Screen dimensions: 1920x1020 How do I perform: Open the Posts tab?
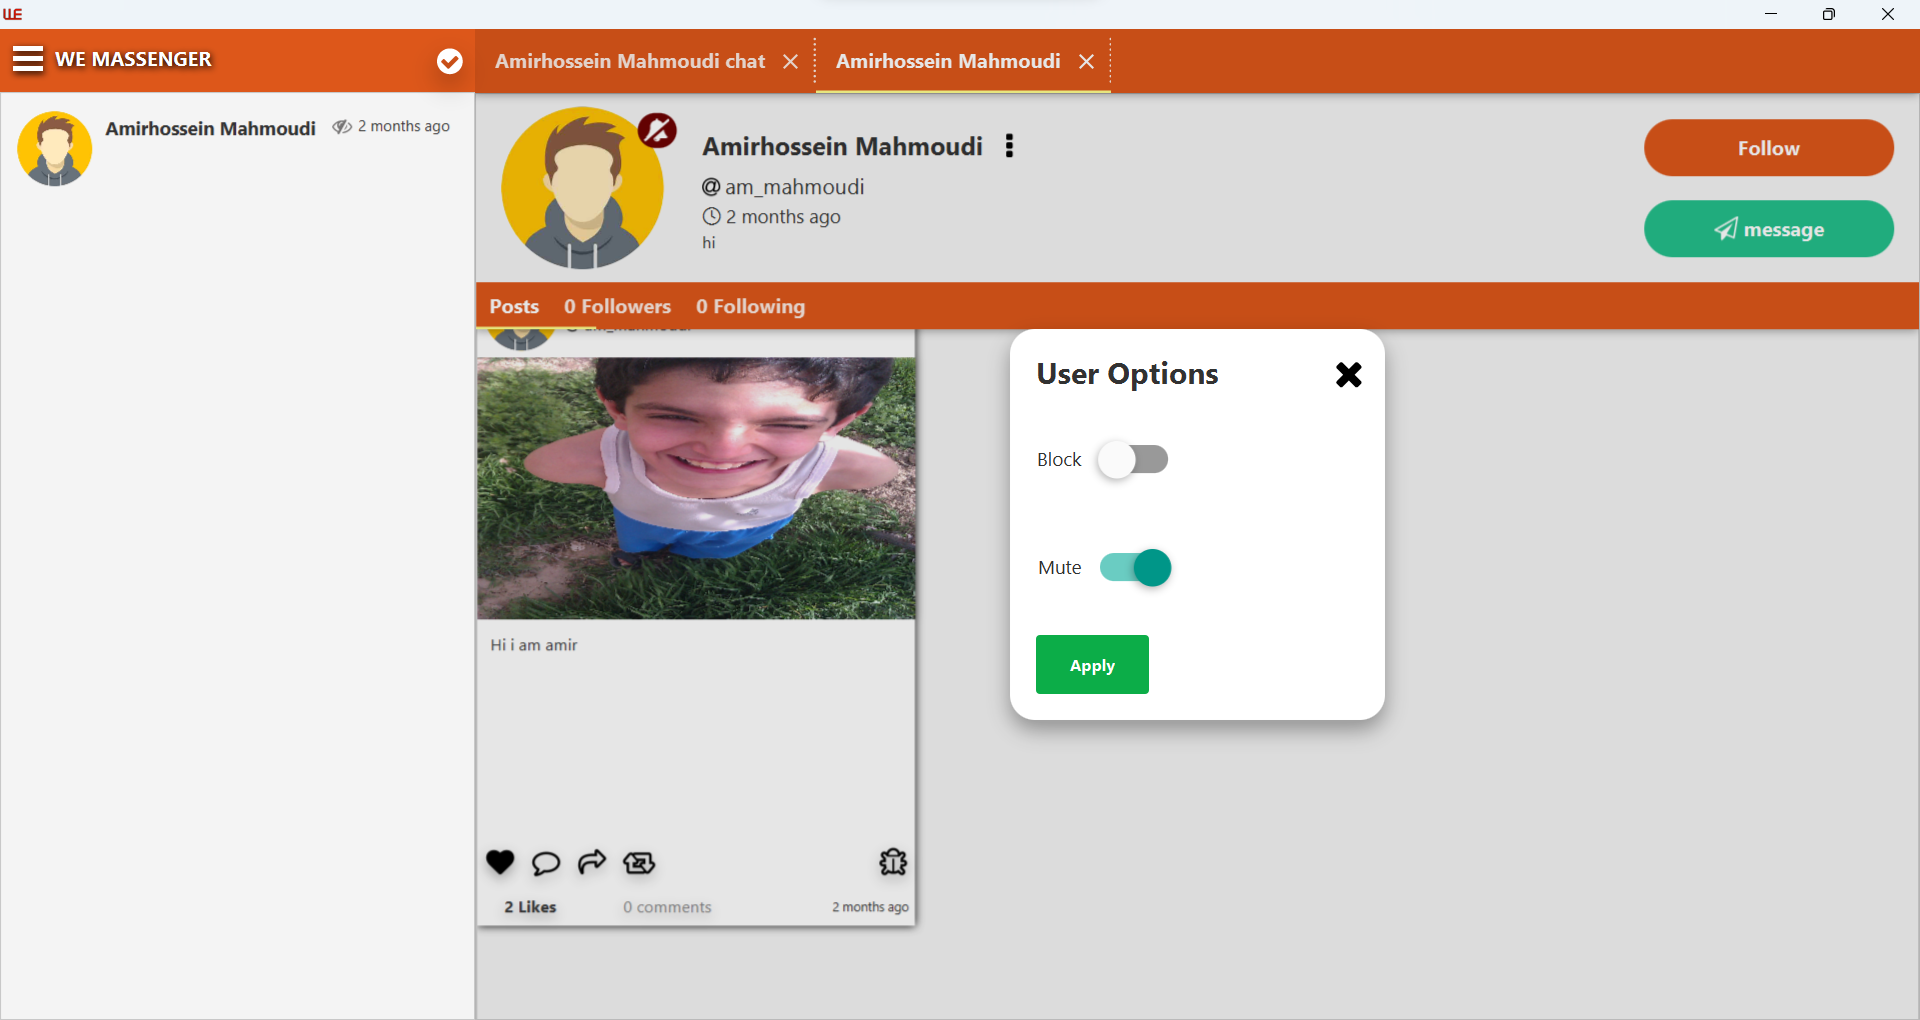514,307
